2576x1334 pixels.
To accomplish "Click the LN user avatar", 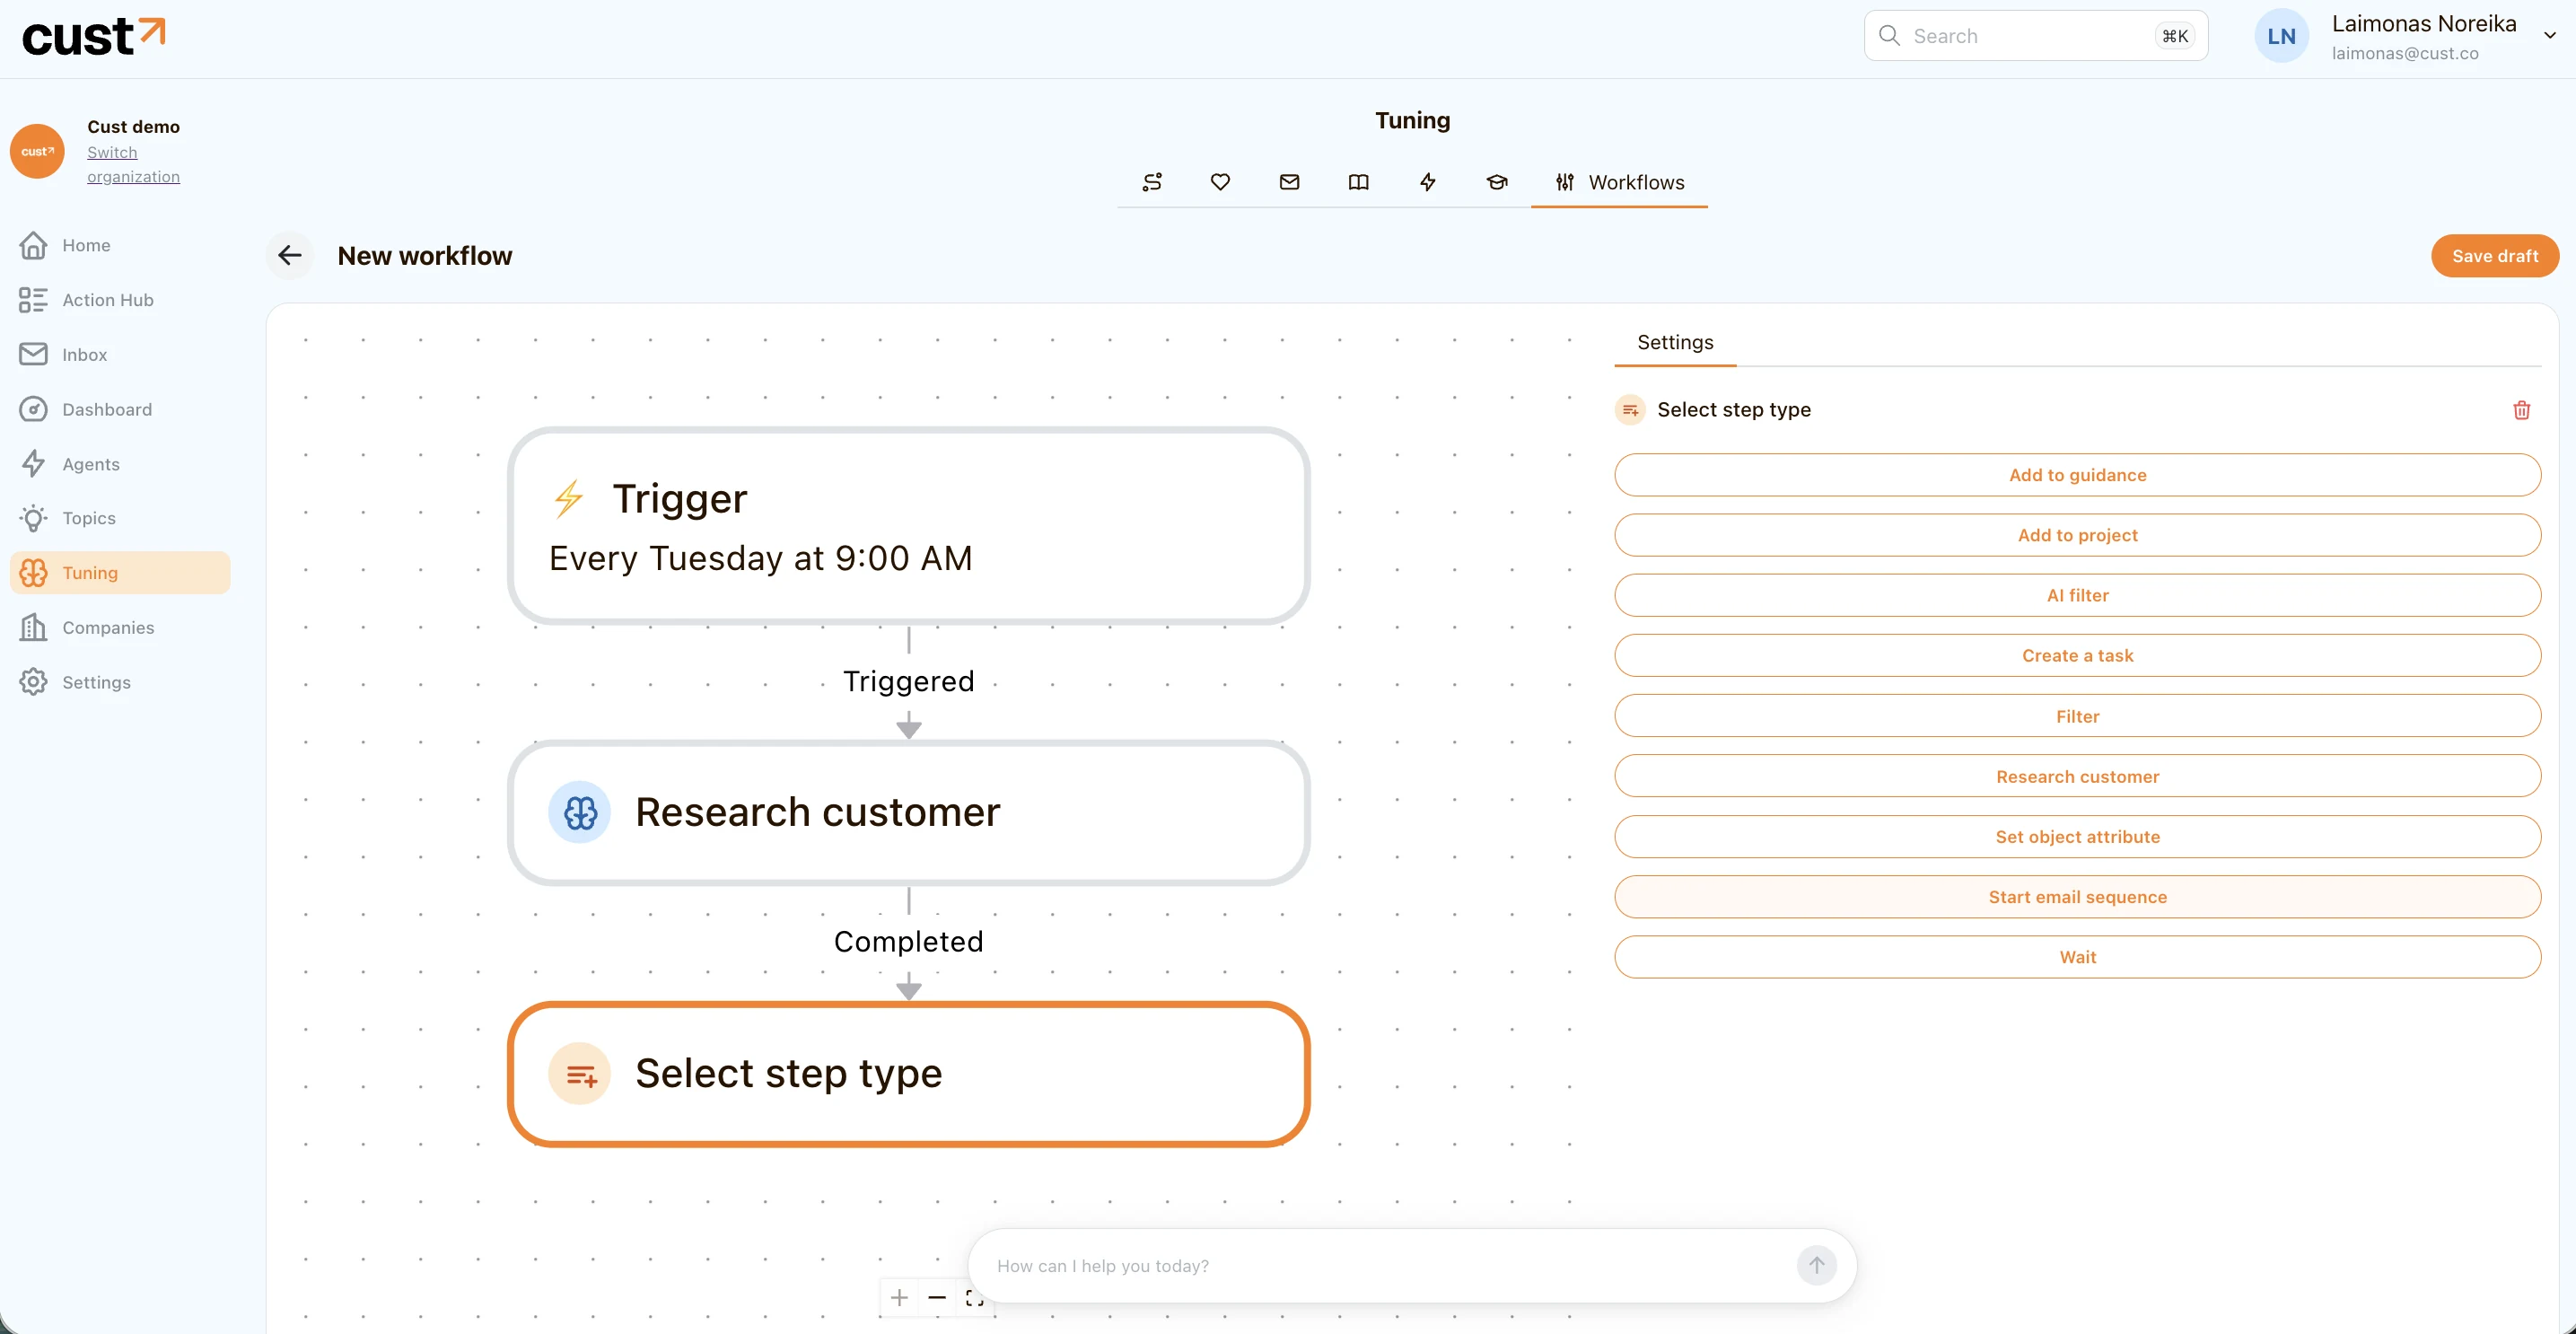I will (x=2281, y=37).
